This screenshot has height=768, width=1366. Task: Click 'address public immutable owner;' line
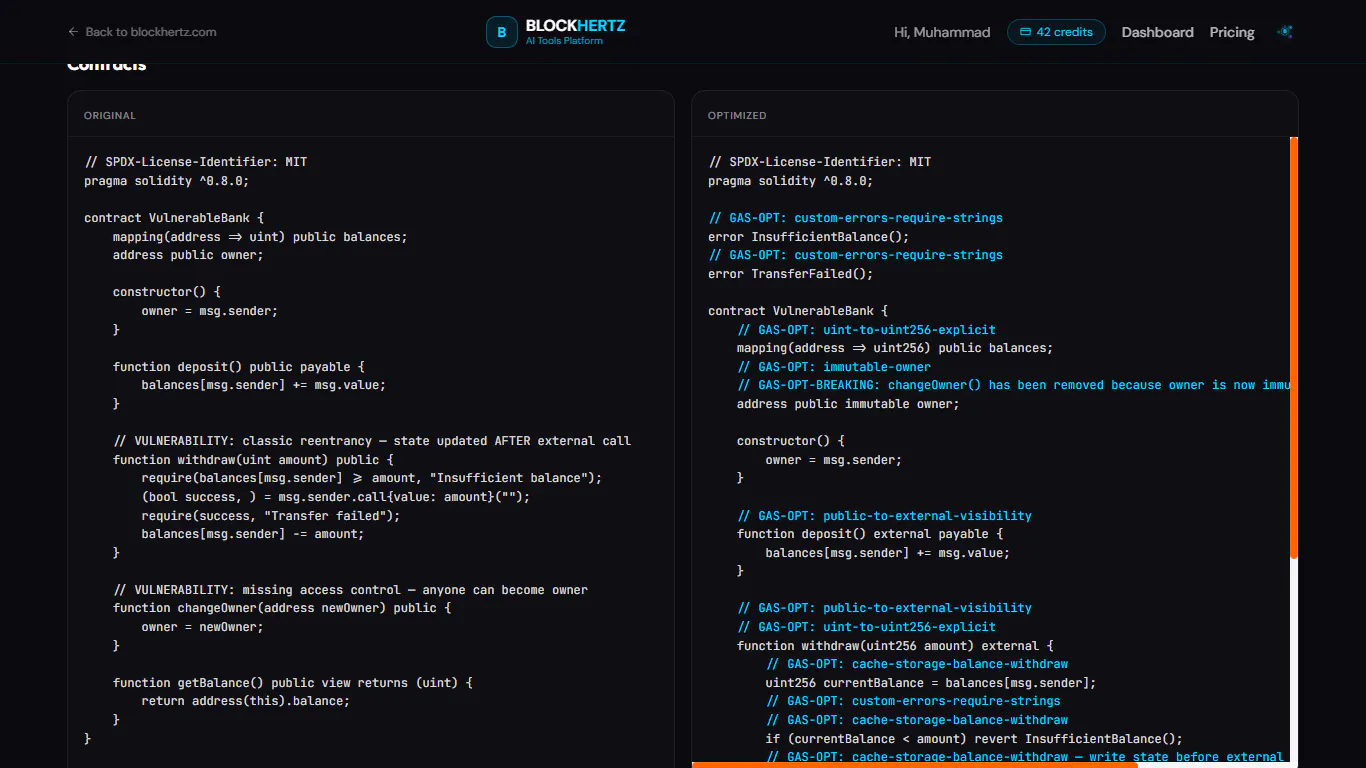point(848,404)
